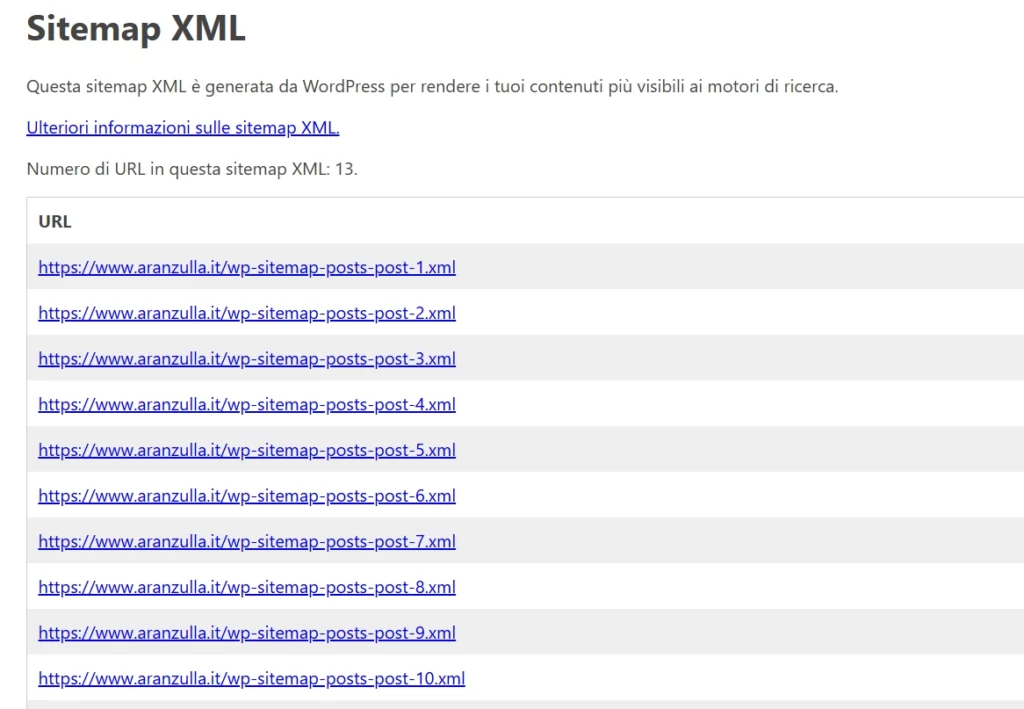Open wp-sitemap-posts-post-5.xml link
The width and height of the screenshot is (1024, 709).
247,450
